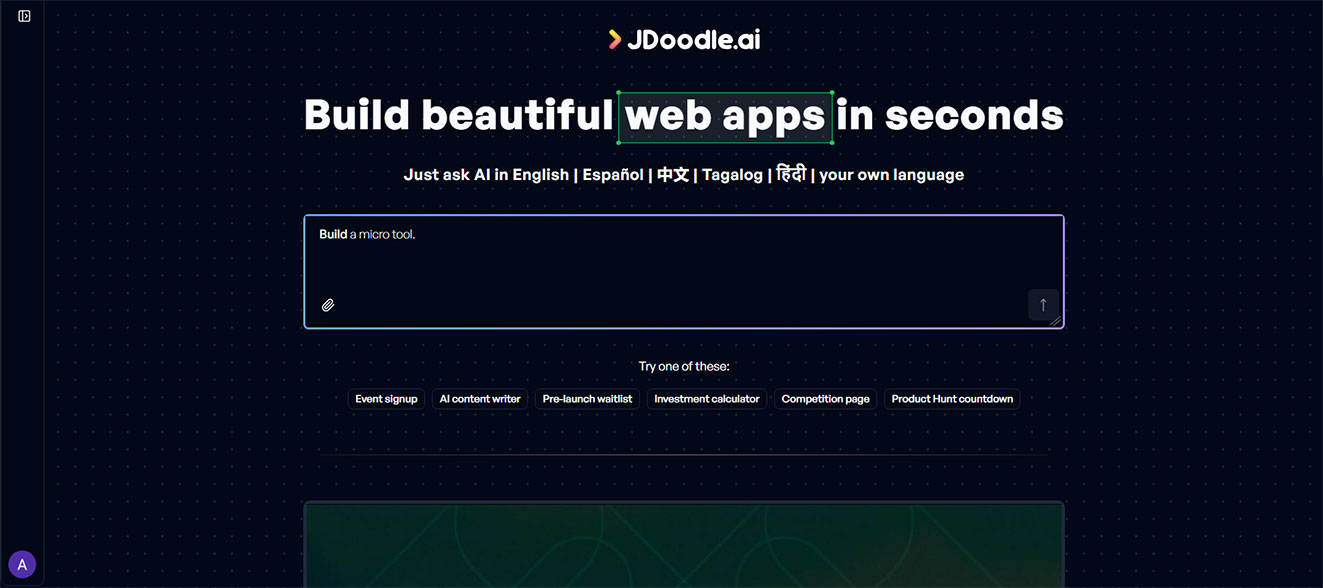Image resolution: width=1323 pixels, height=588 pixels.
Task: Click the "中文" language option
Action: coord(672,174)
